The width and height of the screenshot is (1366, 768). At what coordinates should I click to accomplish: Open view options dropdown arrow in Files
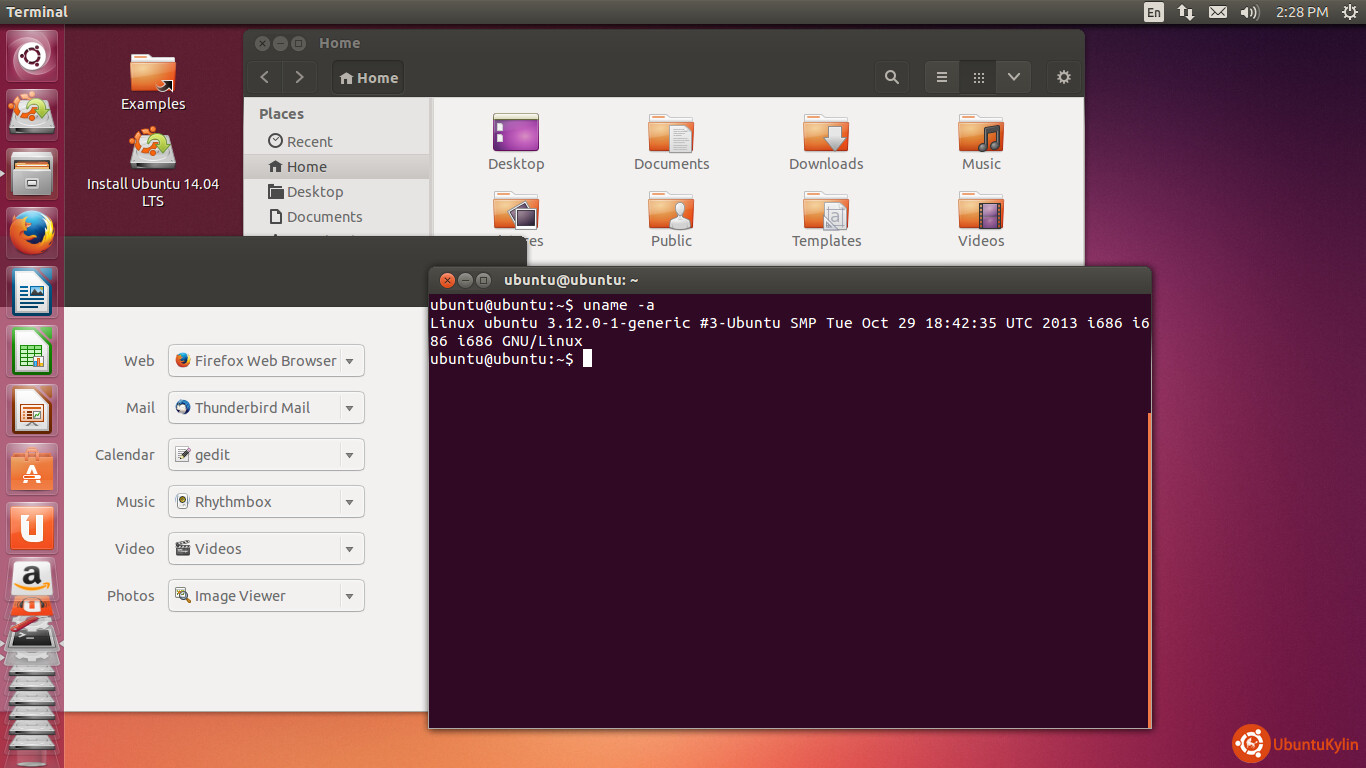click(1014, 77)
